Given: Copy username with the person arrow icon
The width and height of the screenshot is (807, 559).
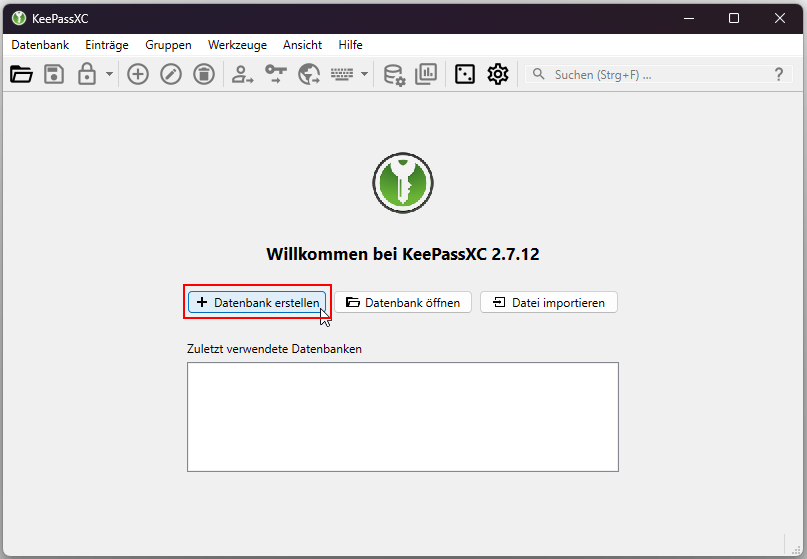Looking at the screenshot, I should [x=242, y=75].
